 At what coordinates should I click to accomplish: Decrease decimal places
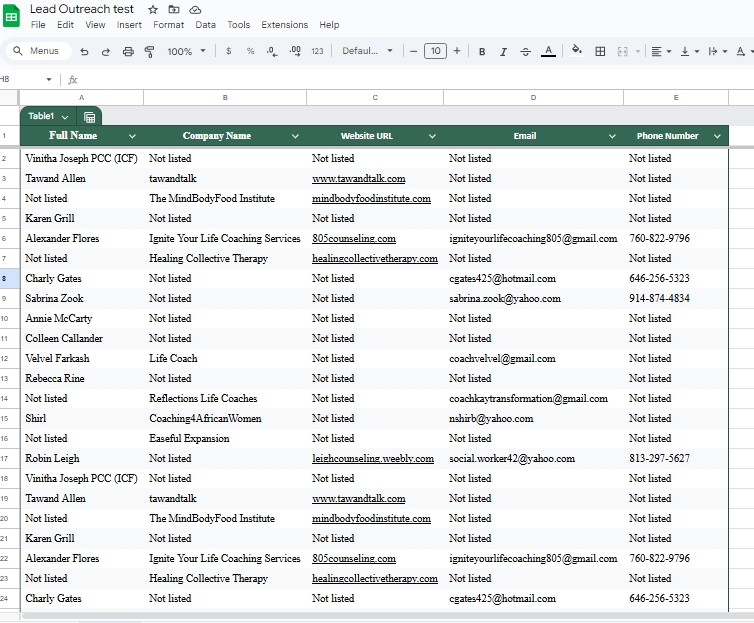tap(272, 51)
